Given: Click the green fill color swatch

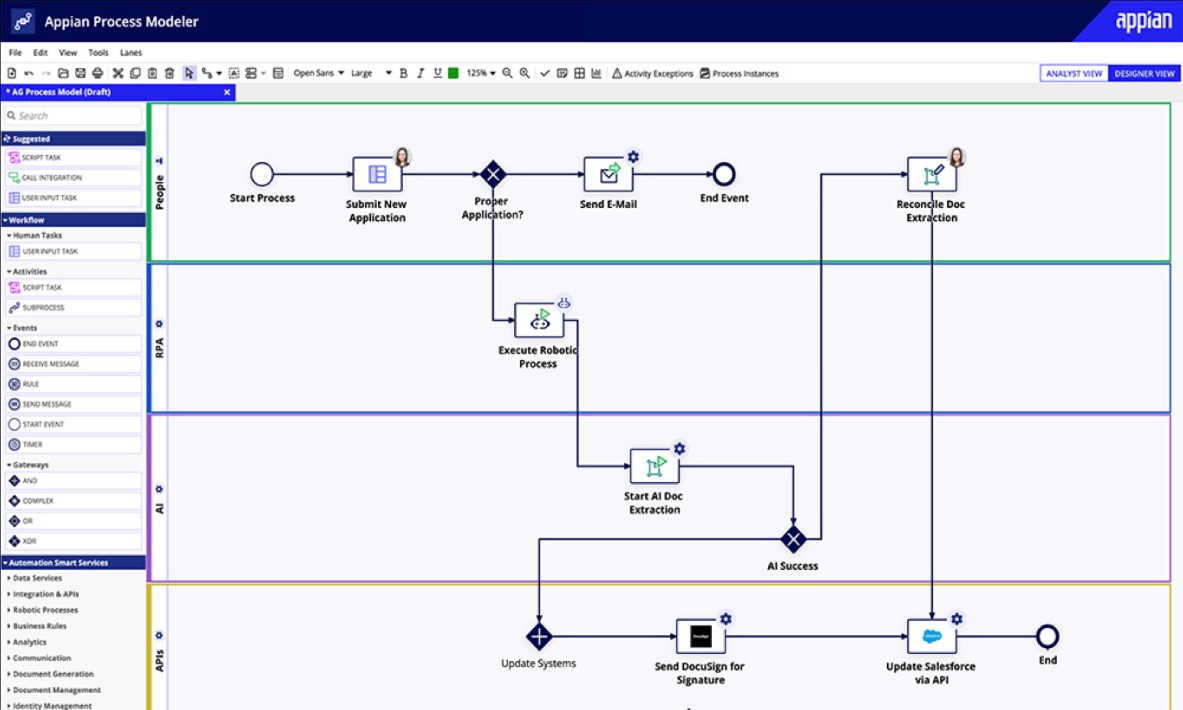Looking at the screenshot, I should [x=453, y=73].
